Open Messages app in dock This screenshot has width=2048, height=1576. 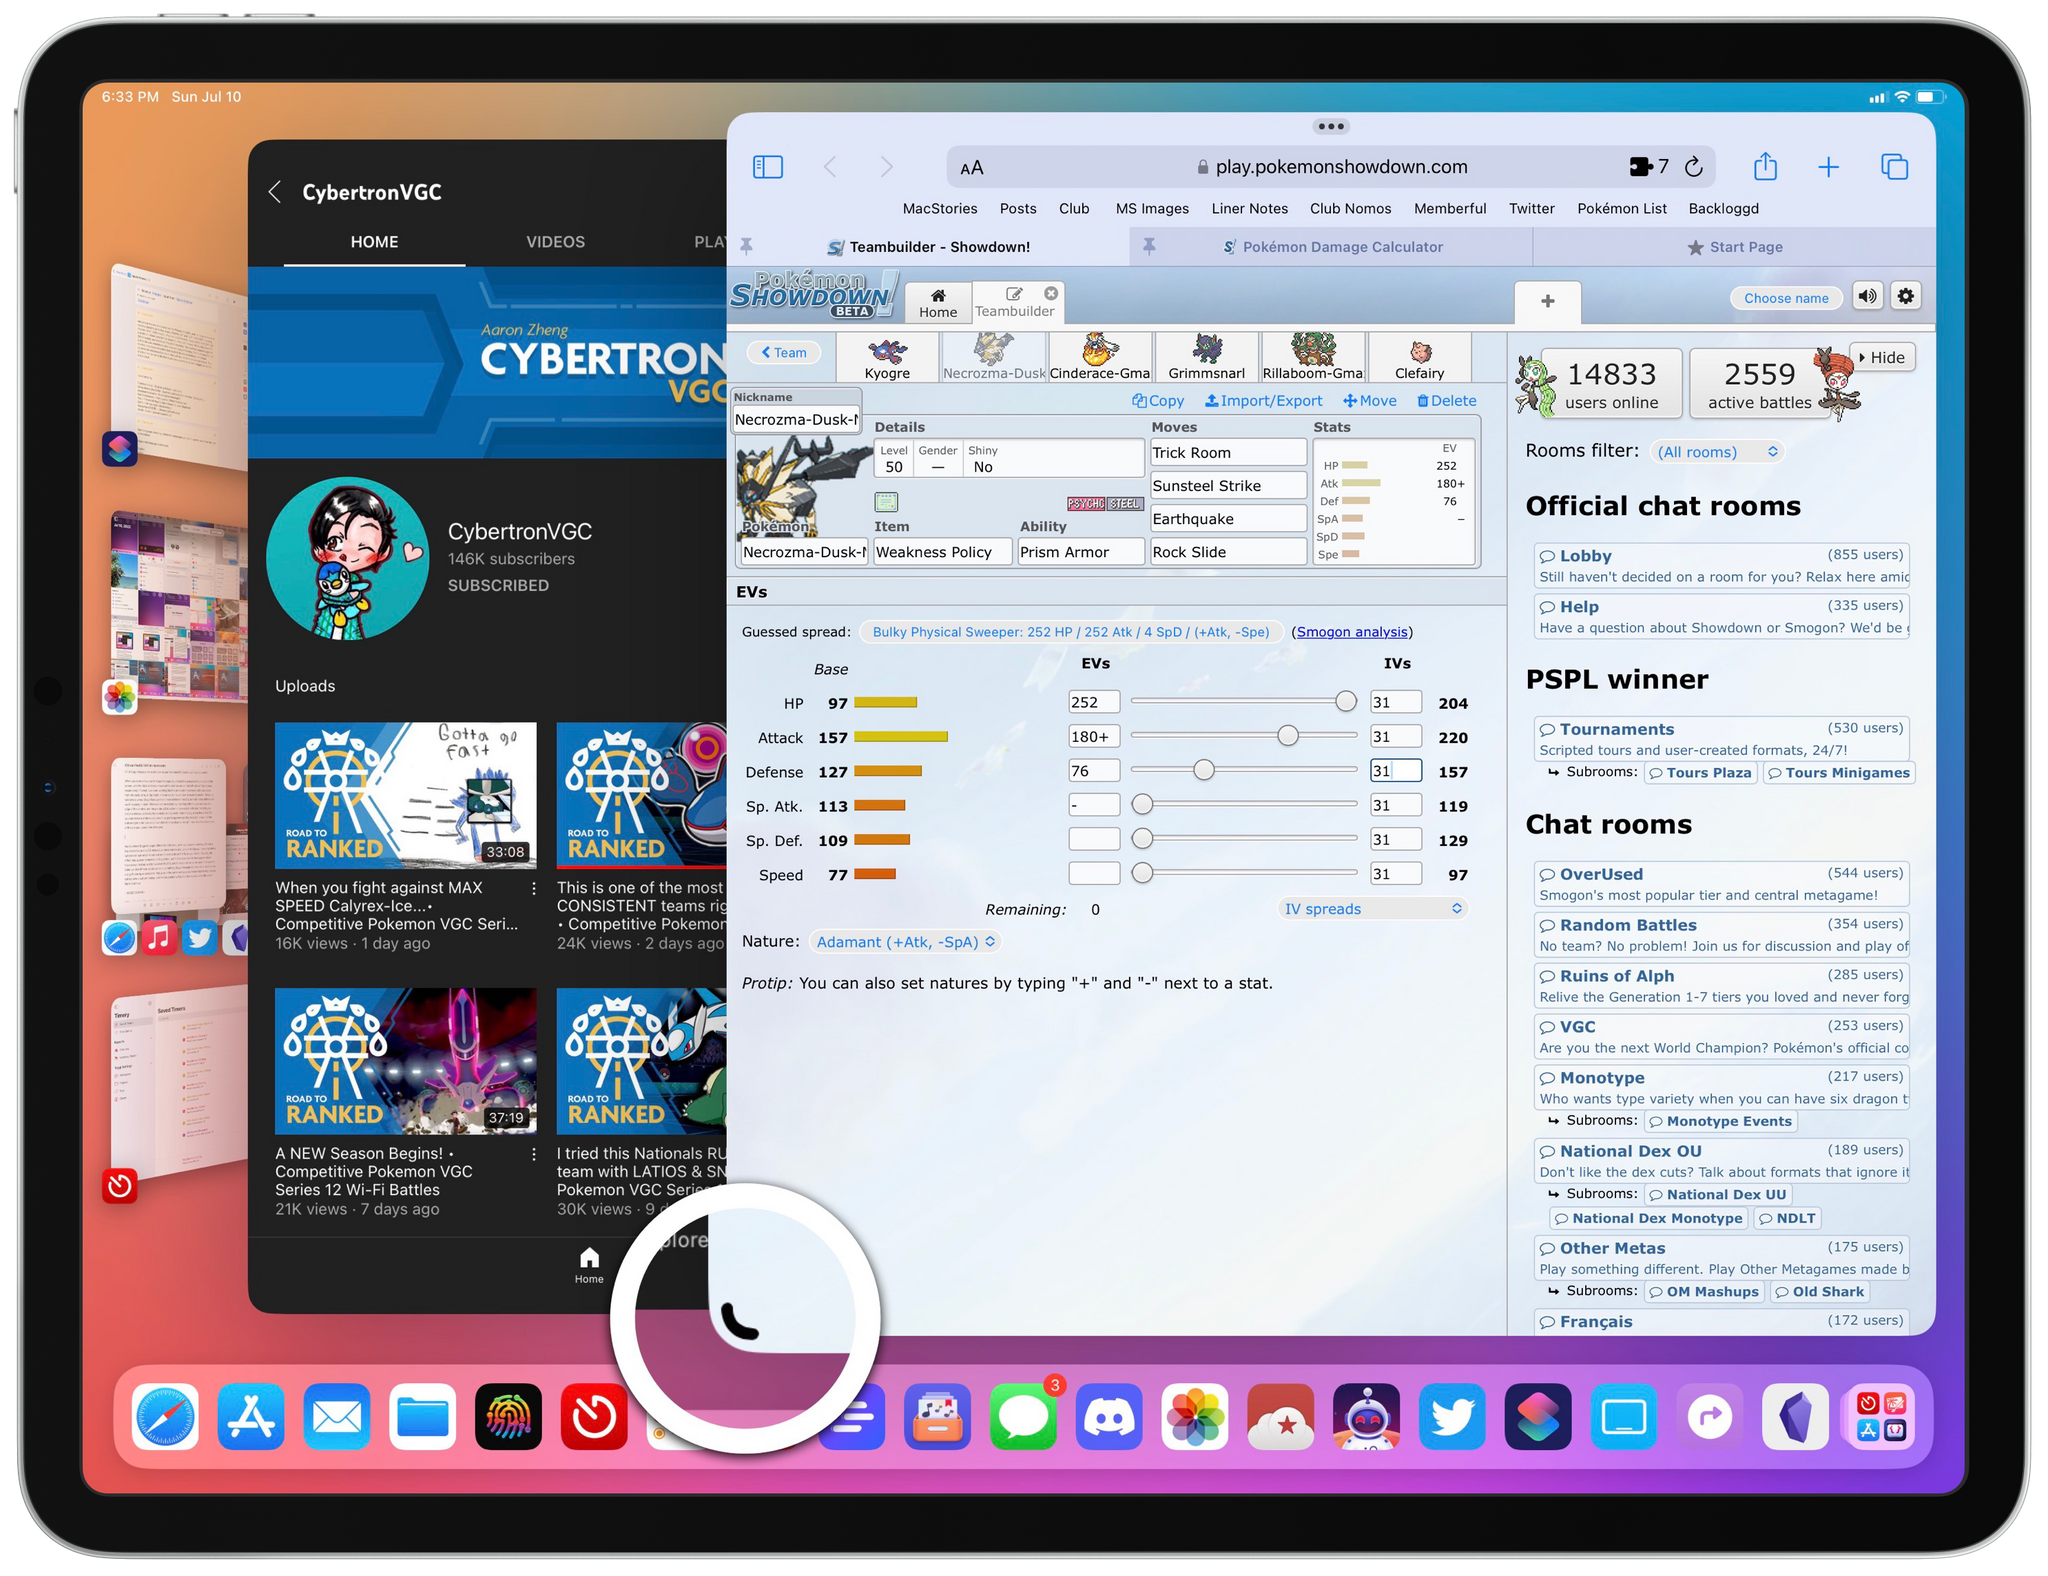coord(1023,1416)
